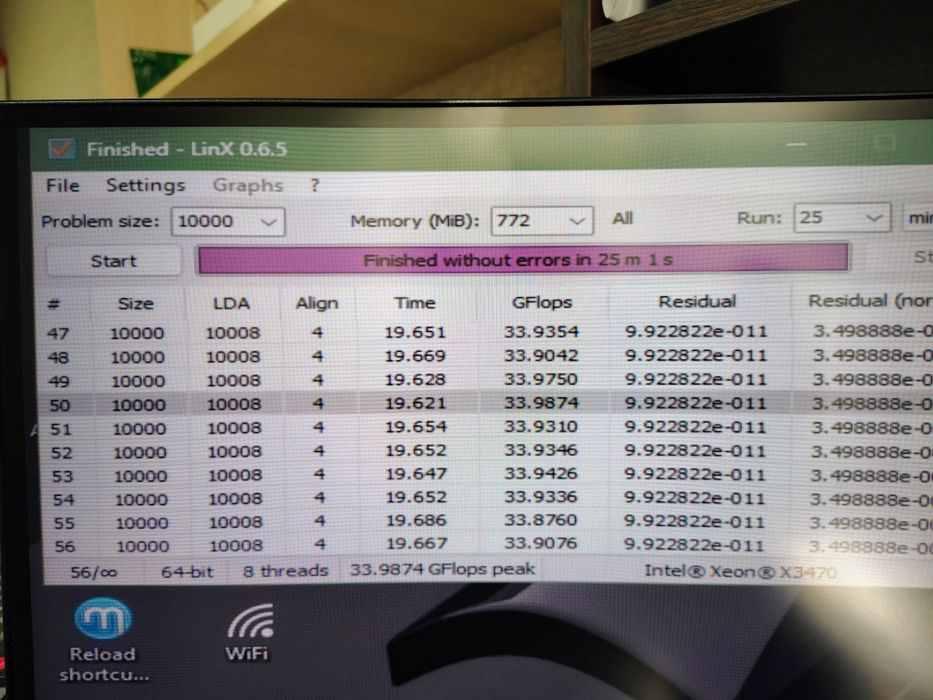
Task: Select result row number 52
Action: pyautogui.click(x=488, y=451)
